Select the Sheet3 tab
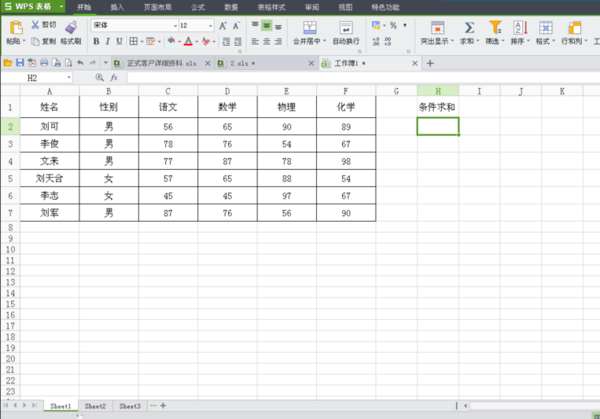600x419 pixels. (x=130, y=406)
